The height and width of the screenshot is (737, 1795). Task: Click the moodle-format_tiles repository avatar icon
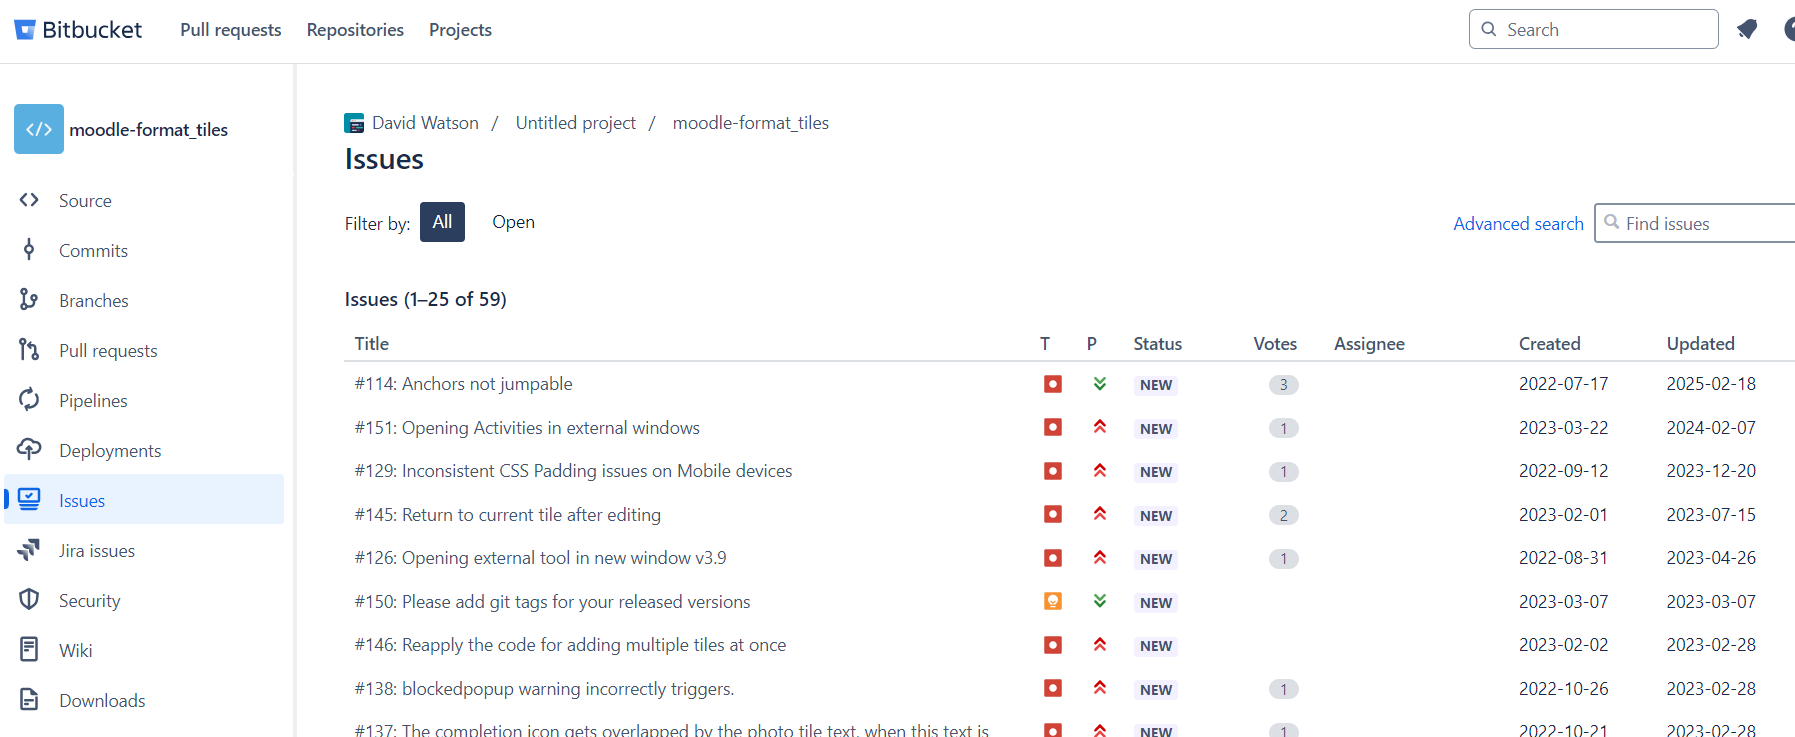(39, 129)
